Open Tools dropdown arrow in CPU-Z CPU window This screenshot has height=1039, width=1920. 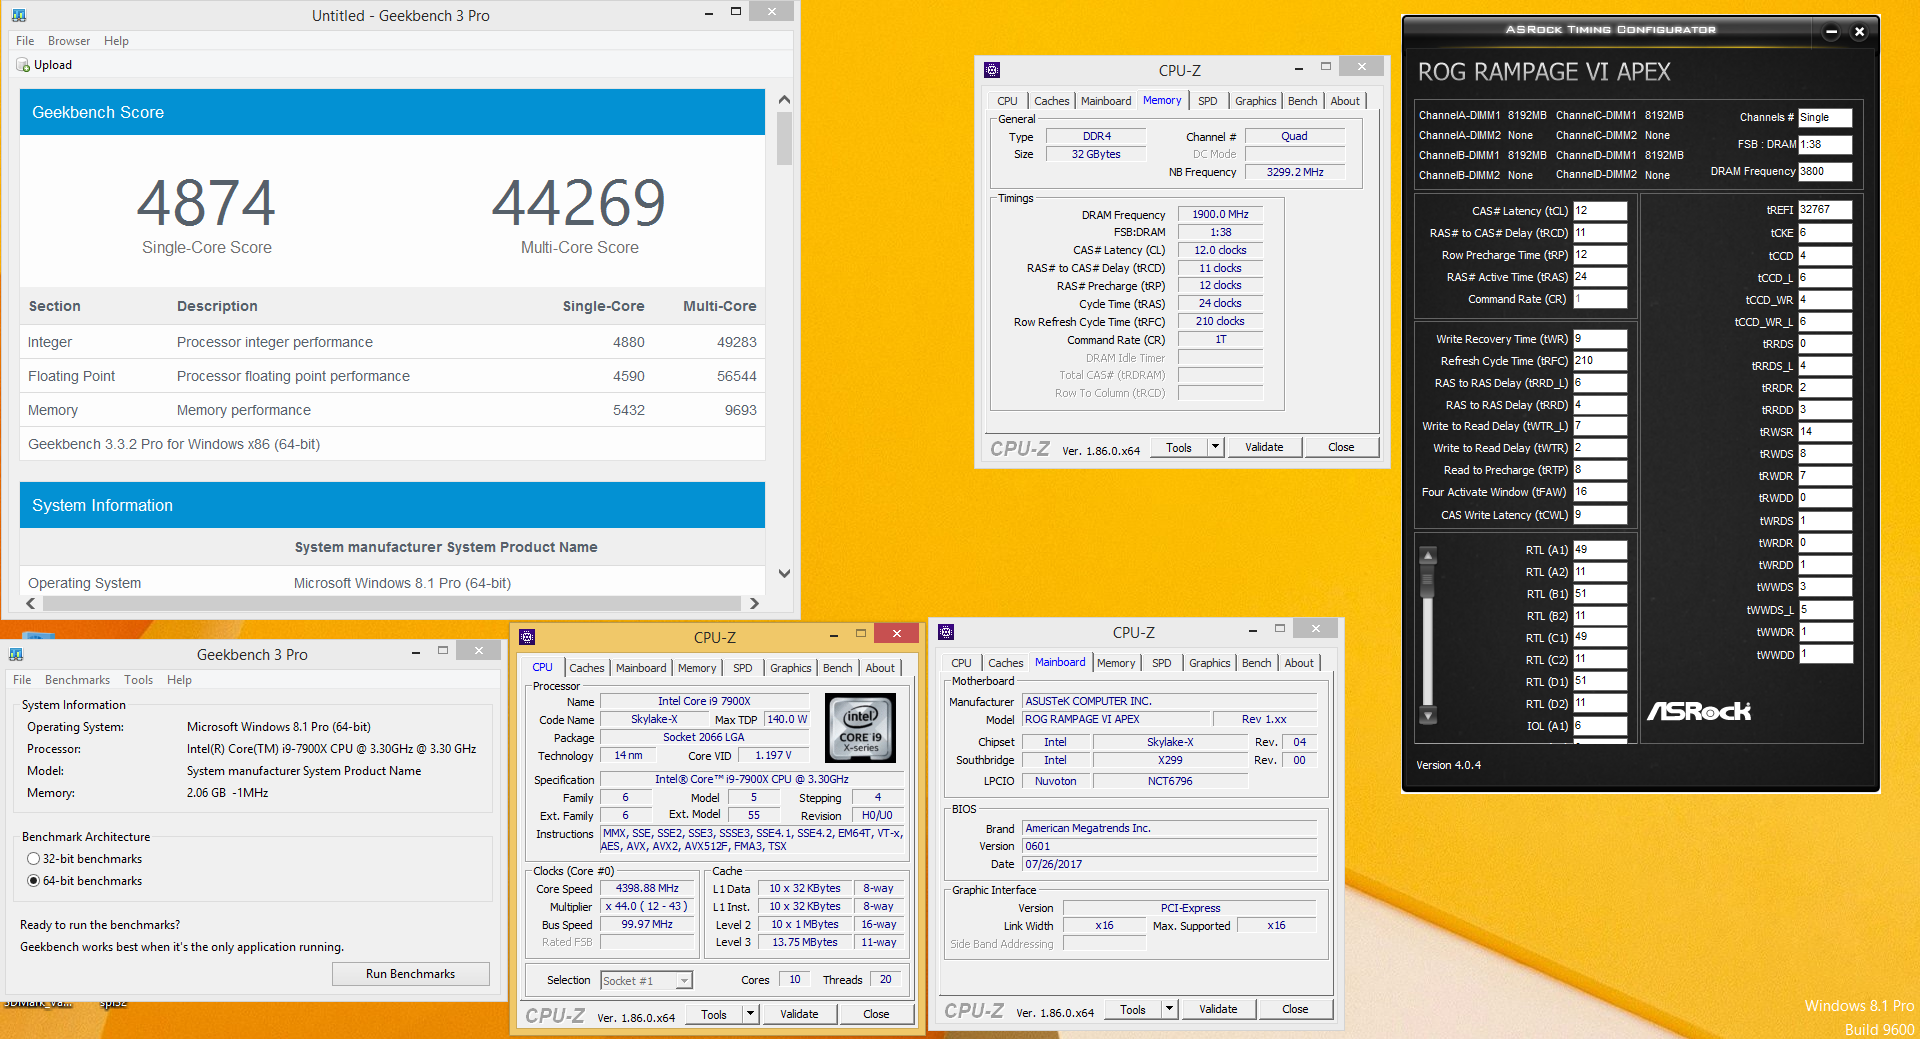(751, 1014)
